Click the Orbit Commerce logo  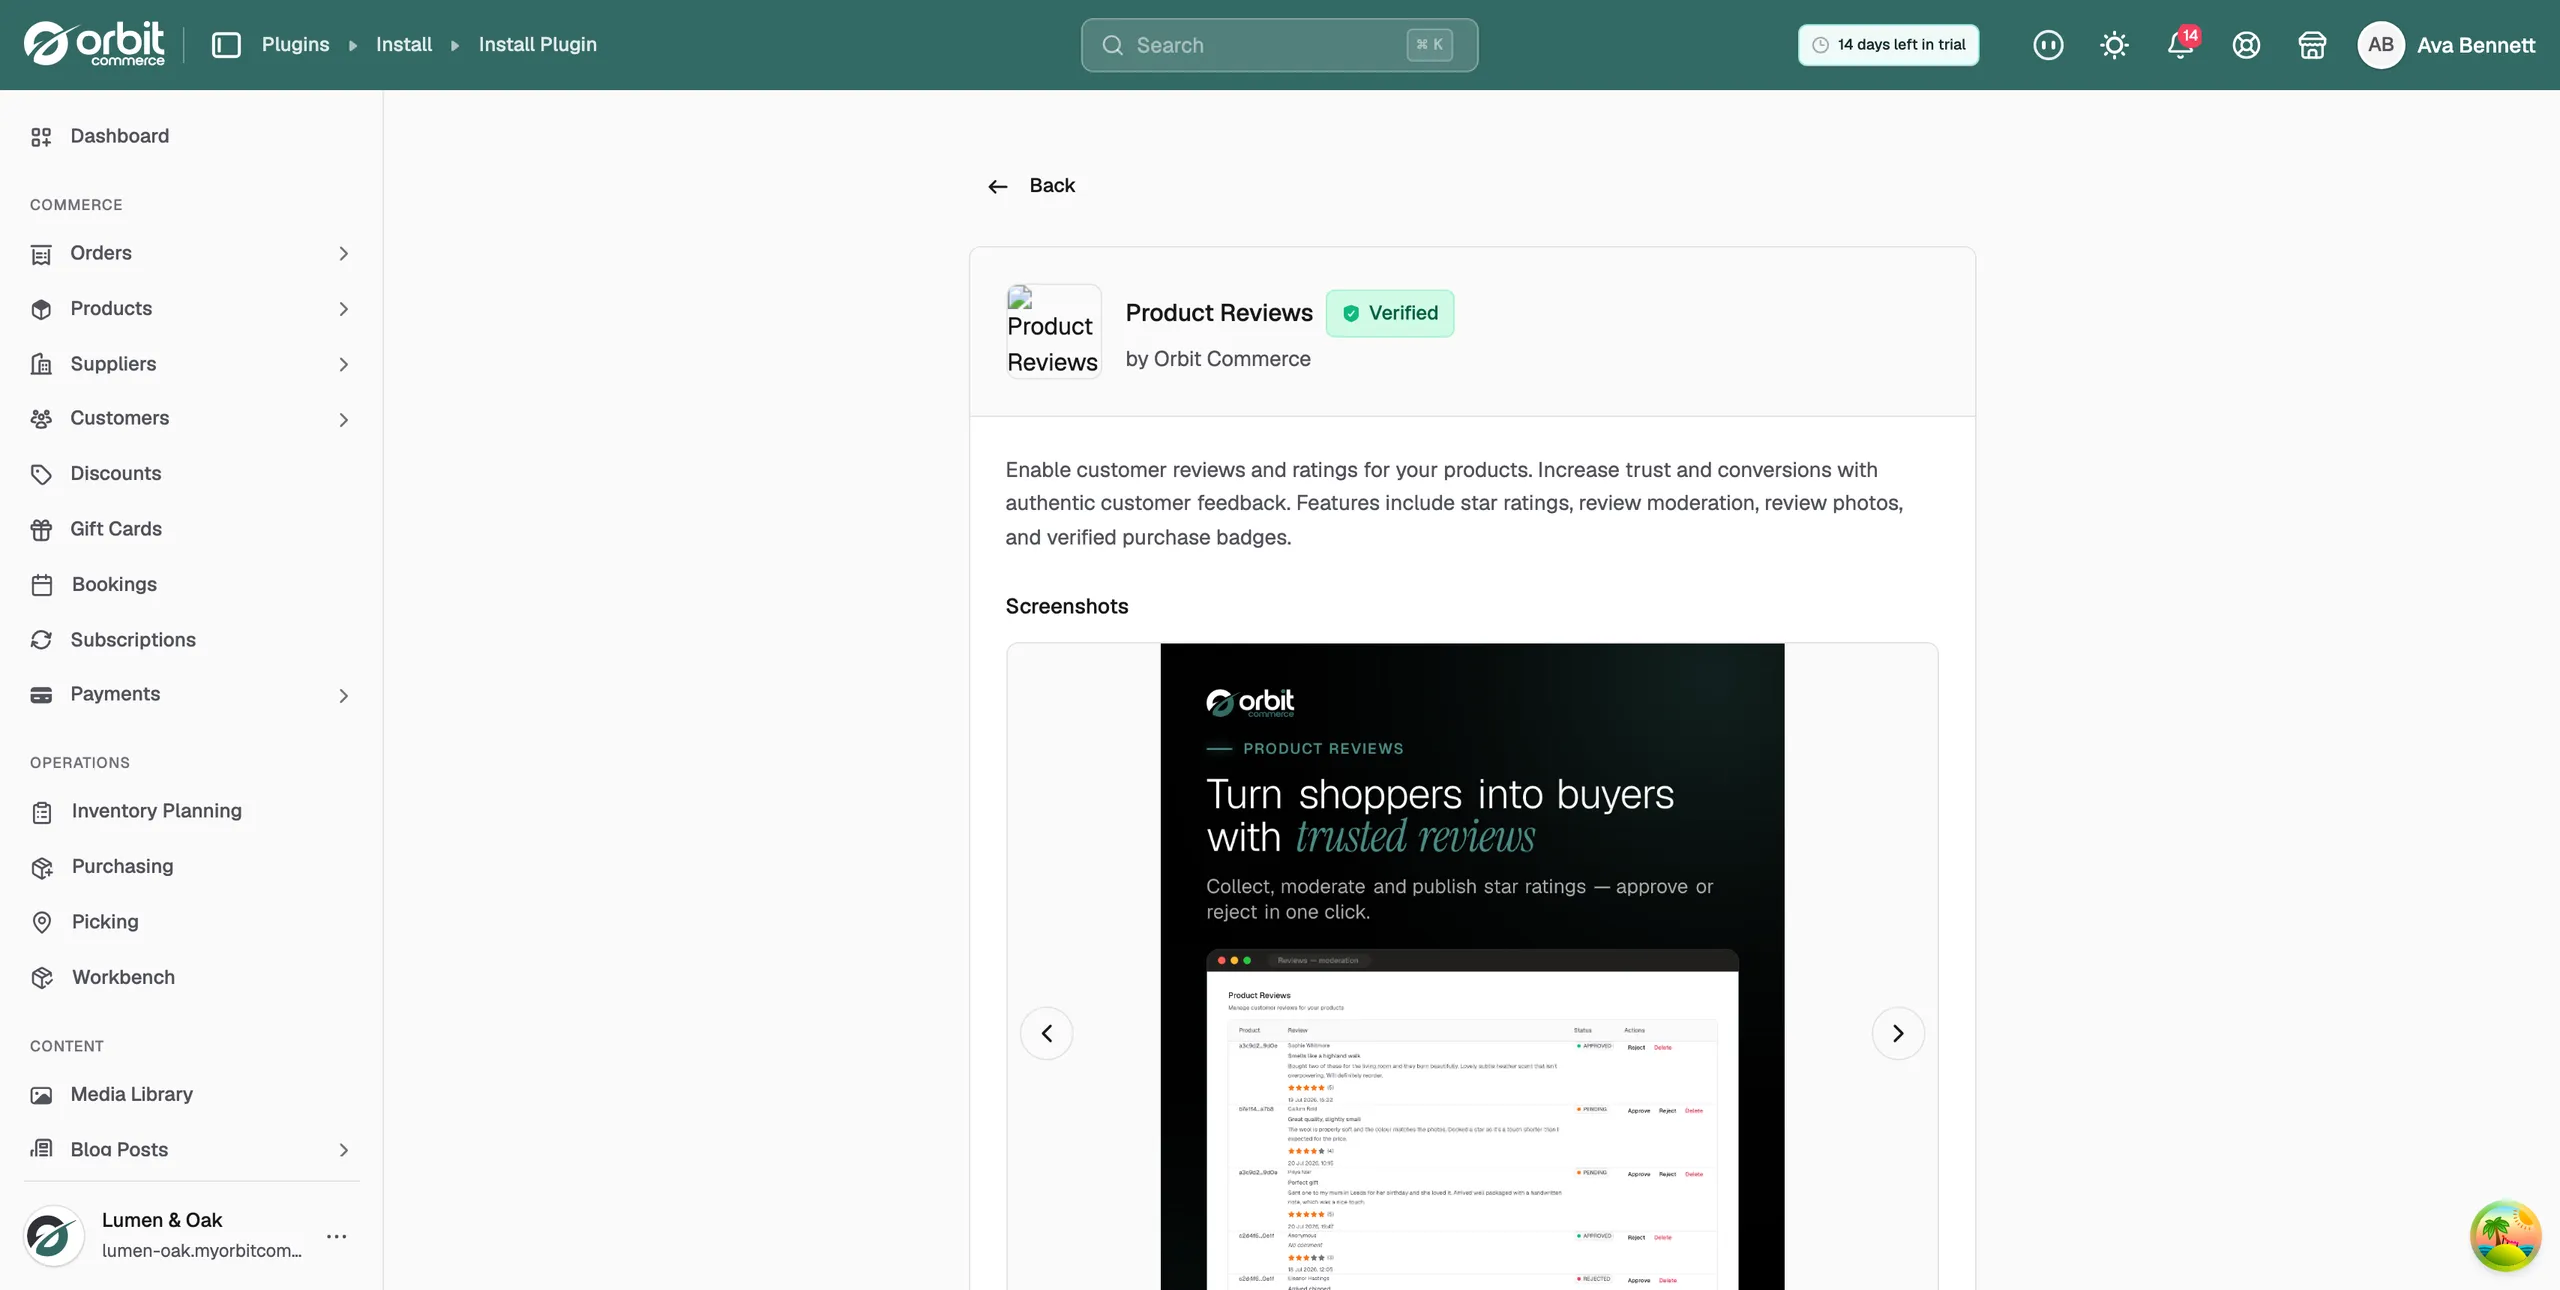pos(94,44)
